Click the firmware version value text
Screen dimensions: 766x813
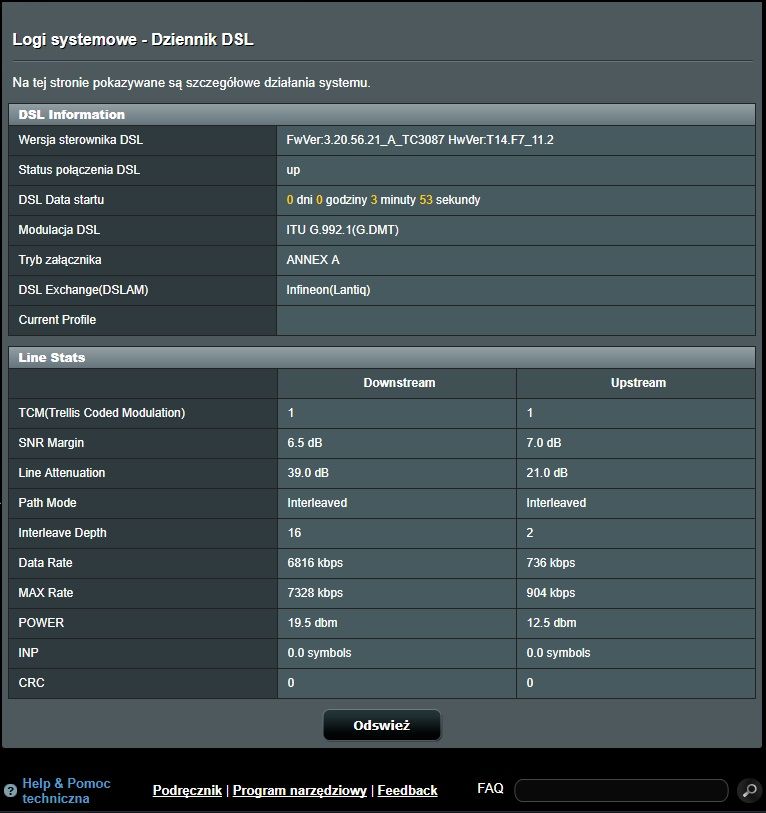420,140
